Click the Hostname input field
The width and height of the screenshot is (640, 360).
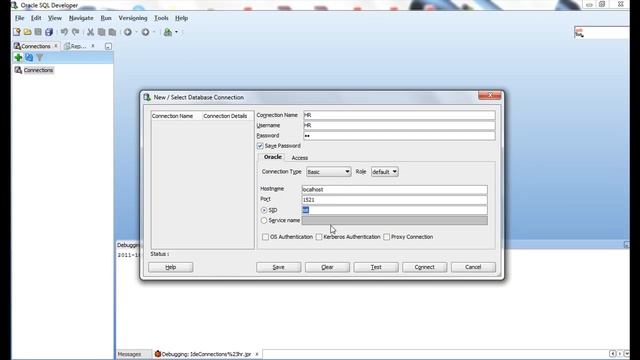[394, 189]
